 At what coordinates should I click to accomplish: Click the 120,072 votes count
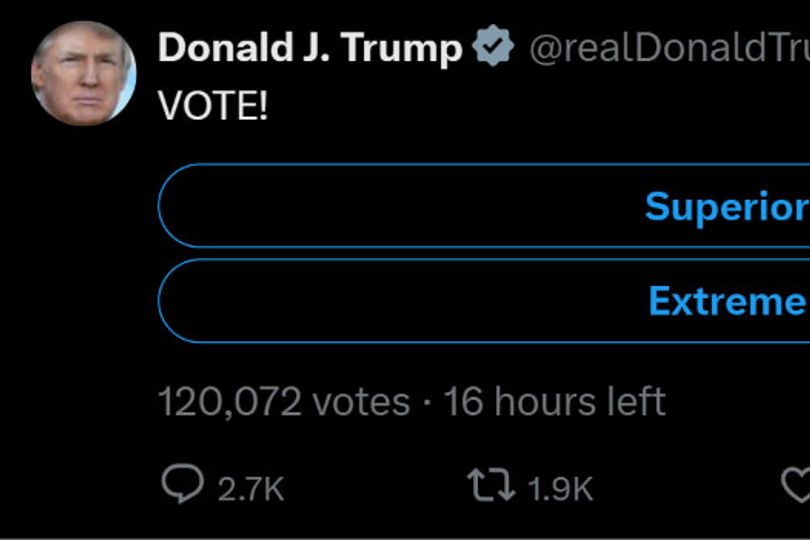284,402
